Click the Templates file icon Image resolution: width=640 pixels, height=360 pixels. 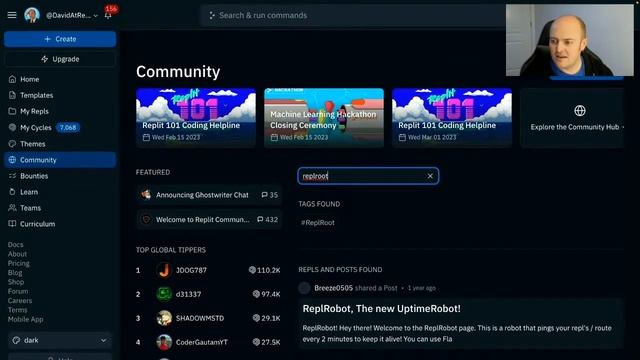coord(12,95)
